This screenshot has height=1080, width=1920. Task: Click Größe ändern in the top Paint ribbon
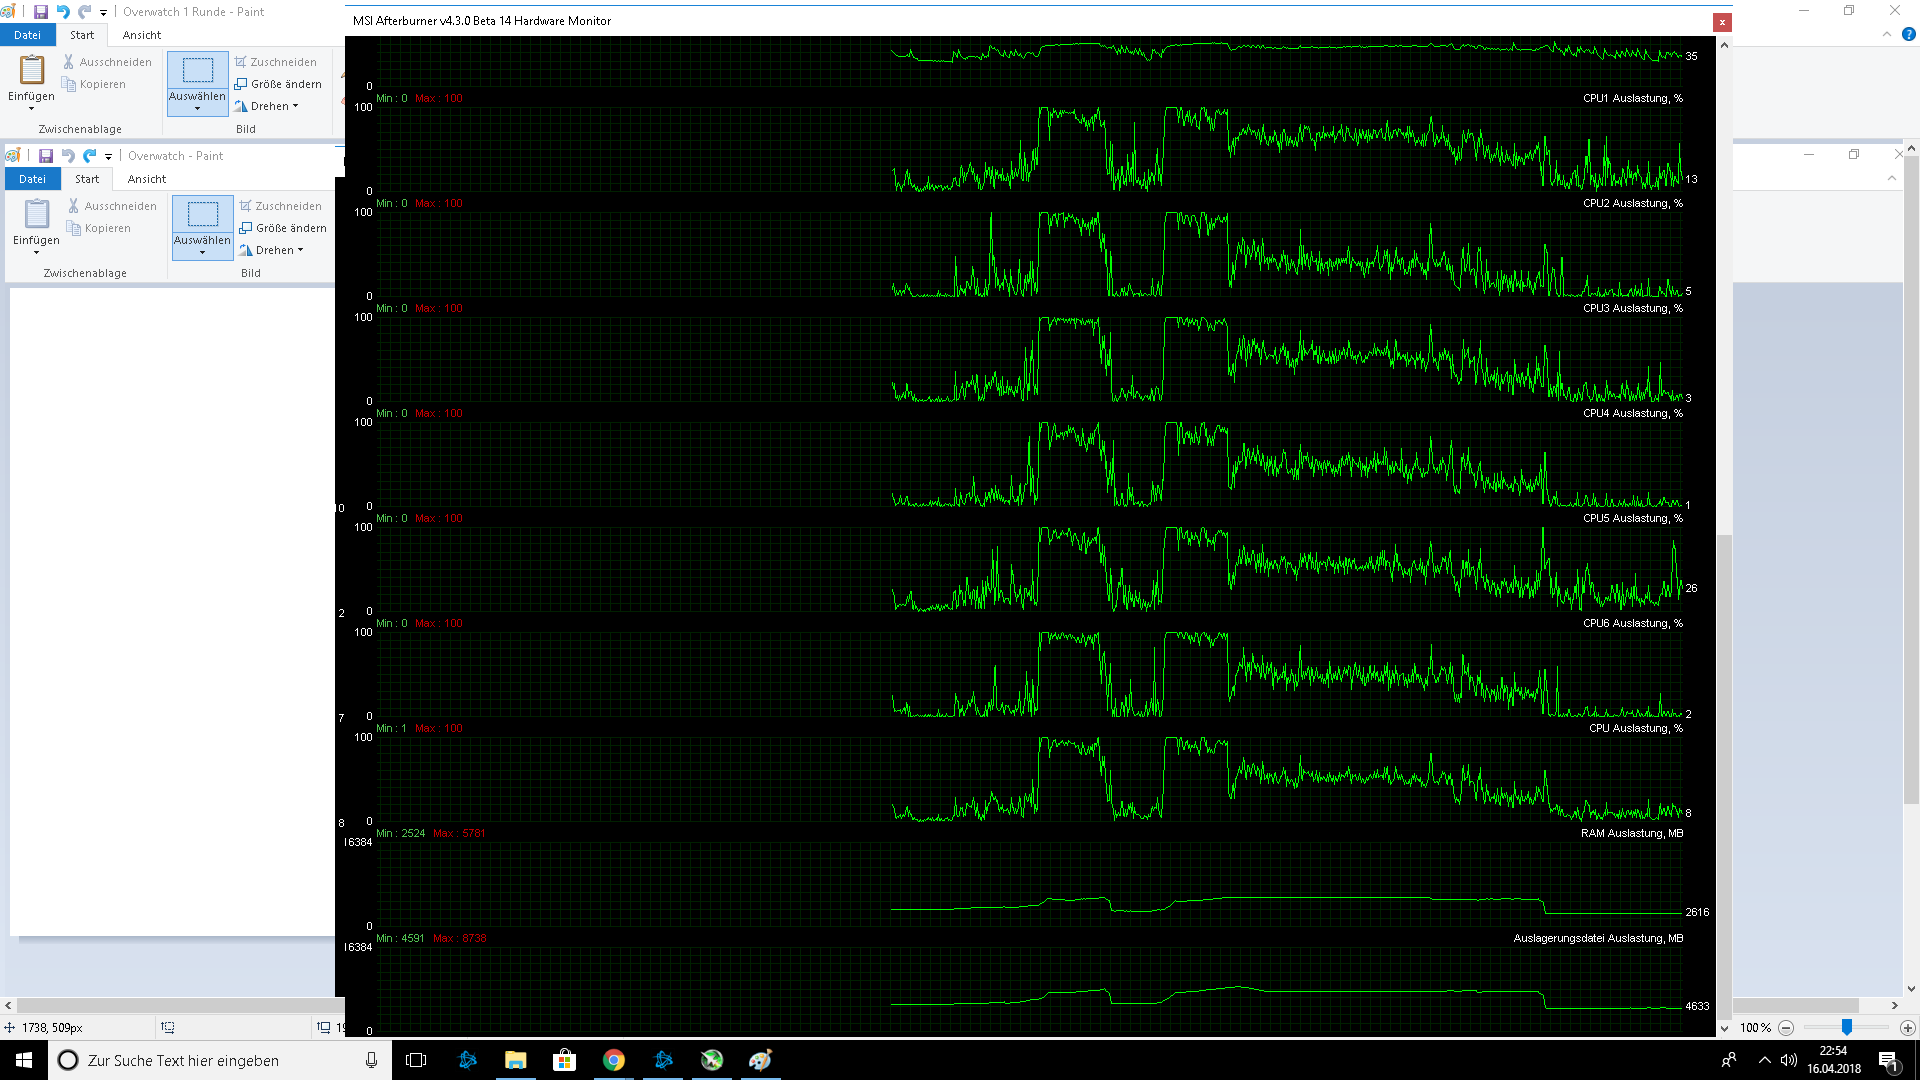(x=278, y=84)
